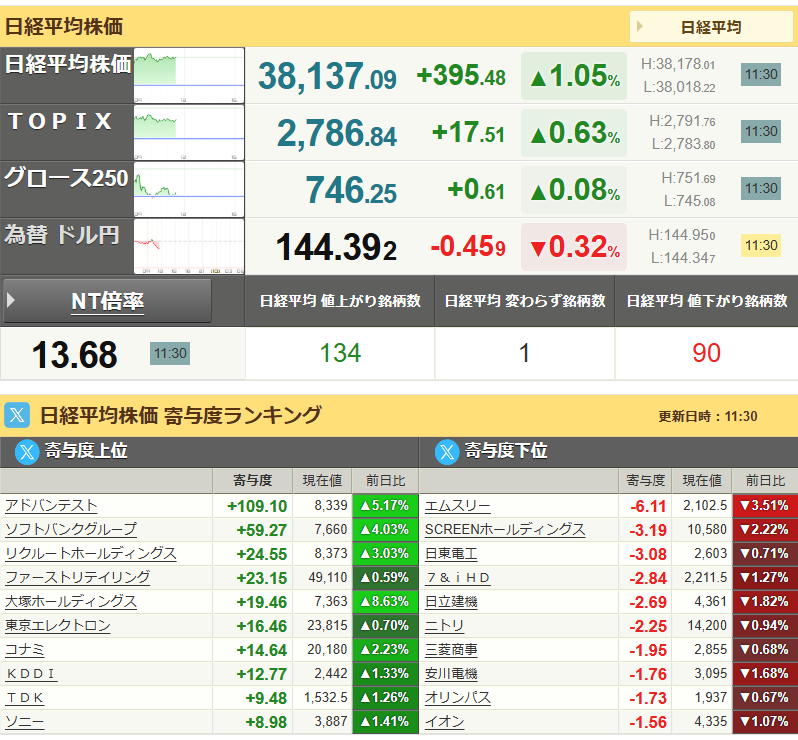
Task: Open the 日経平均 button at top right
Action: [710, 27]
